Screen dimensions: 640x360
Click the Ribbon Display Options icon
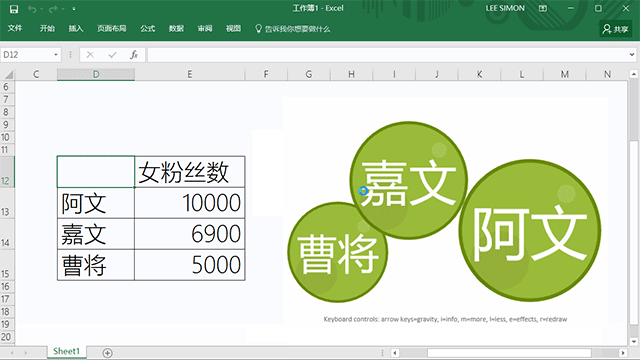click(x=543, y=9)
